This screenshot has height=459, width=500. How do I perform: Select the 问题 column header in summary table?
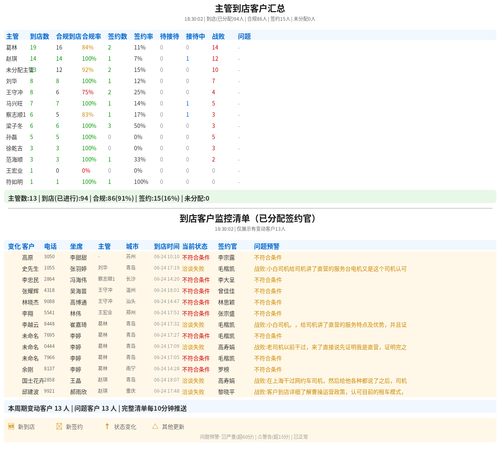pos(244,36)
